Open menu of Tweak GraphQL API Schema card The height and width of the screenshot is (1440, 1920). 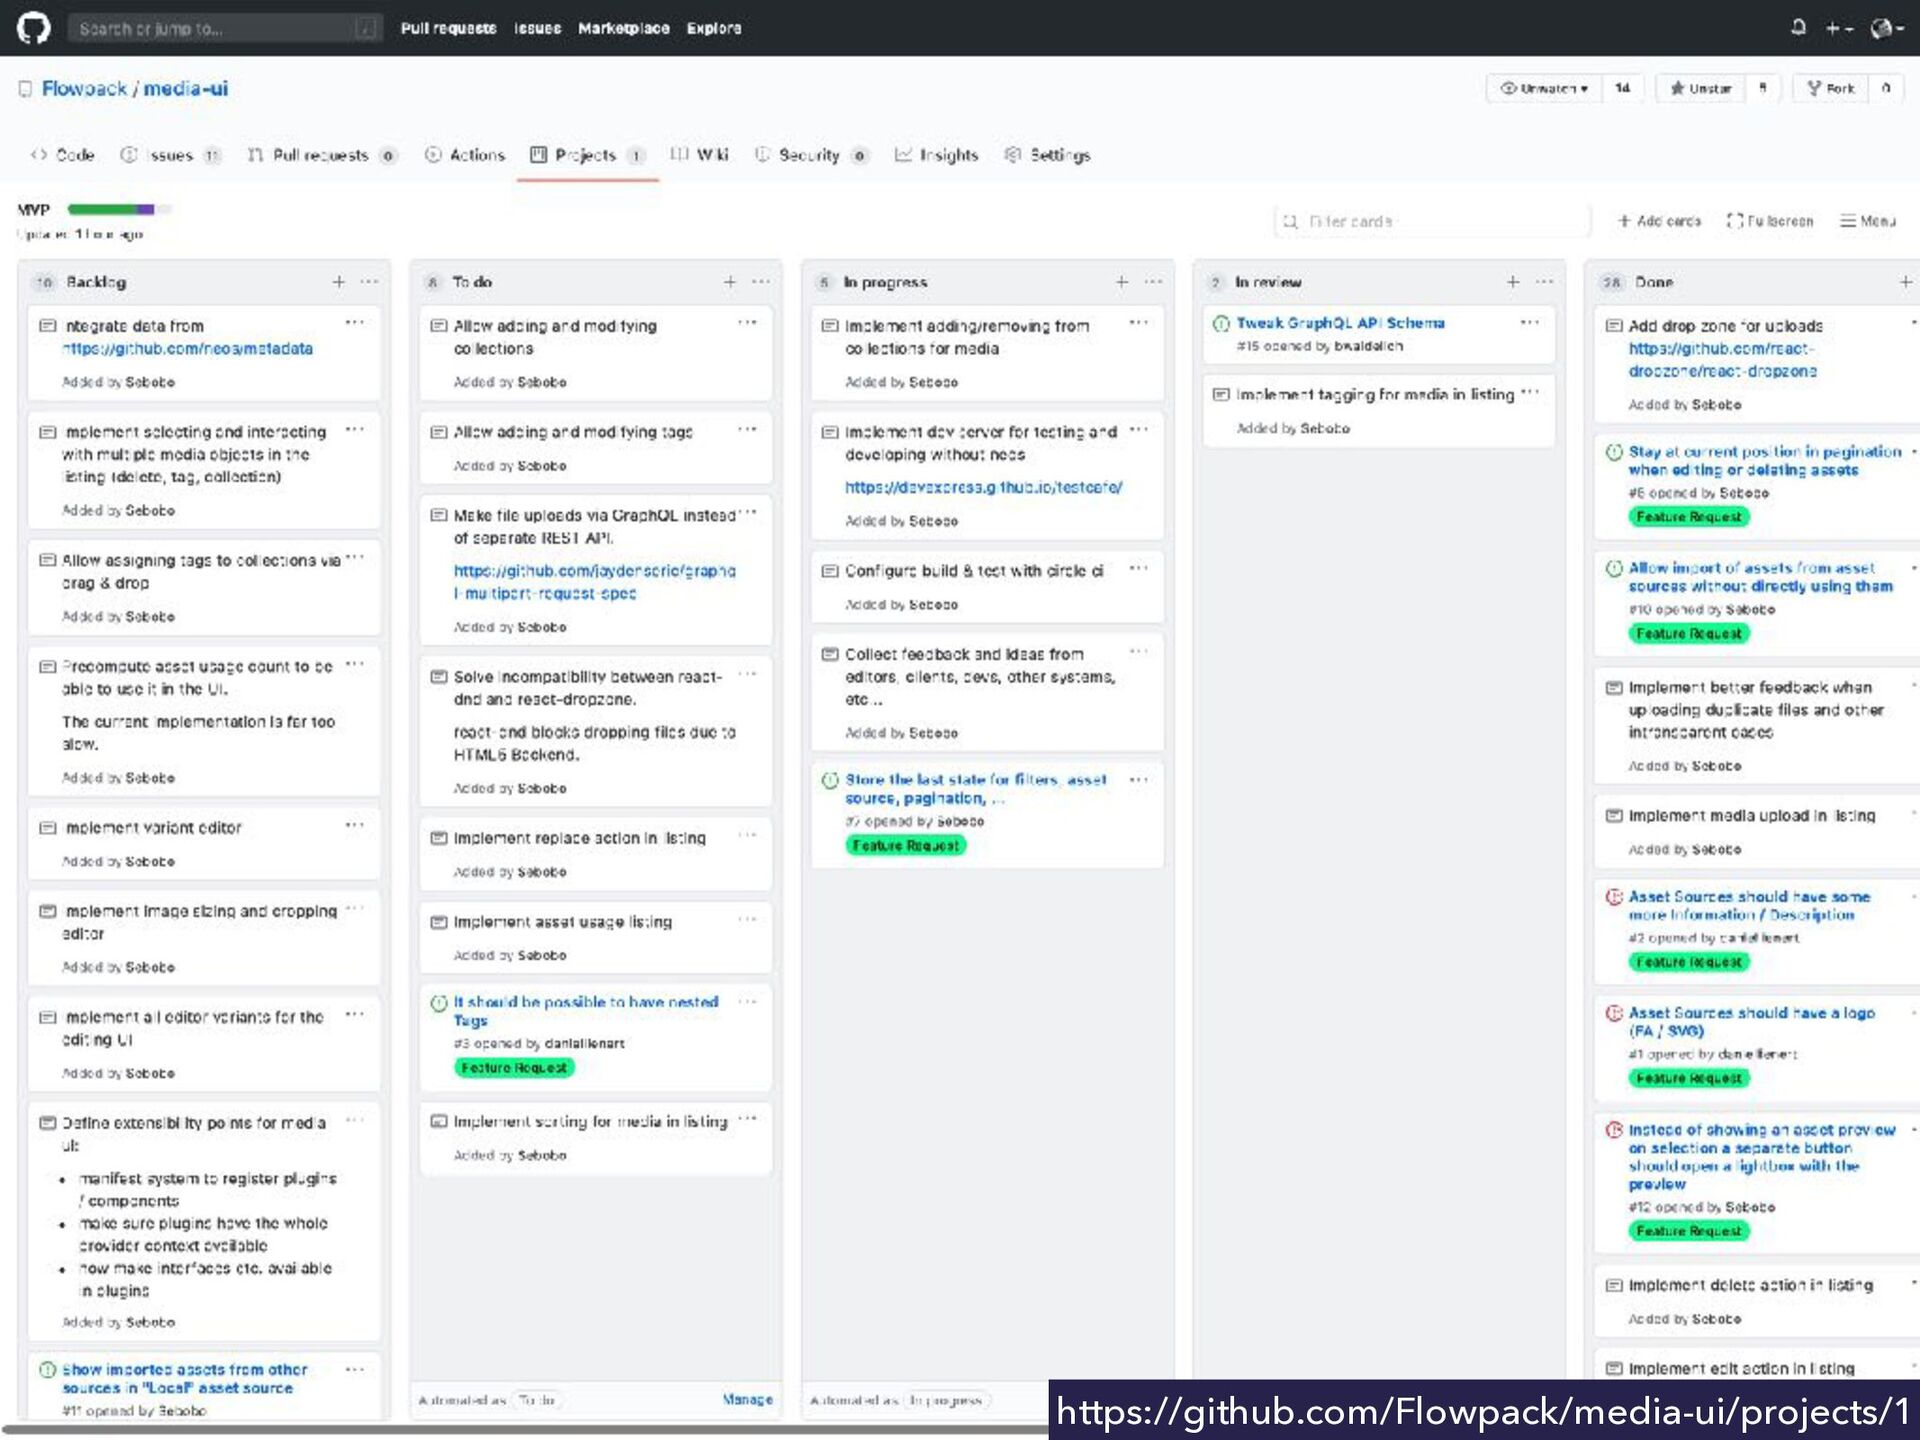1529,322
